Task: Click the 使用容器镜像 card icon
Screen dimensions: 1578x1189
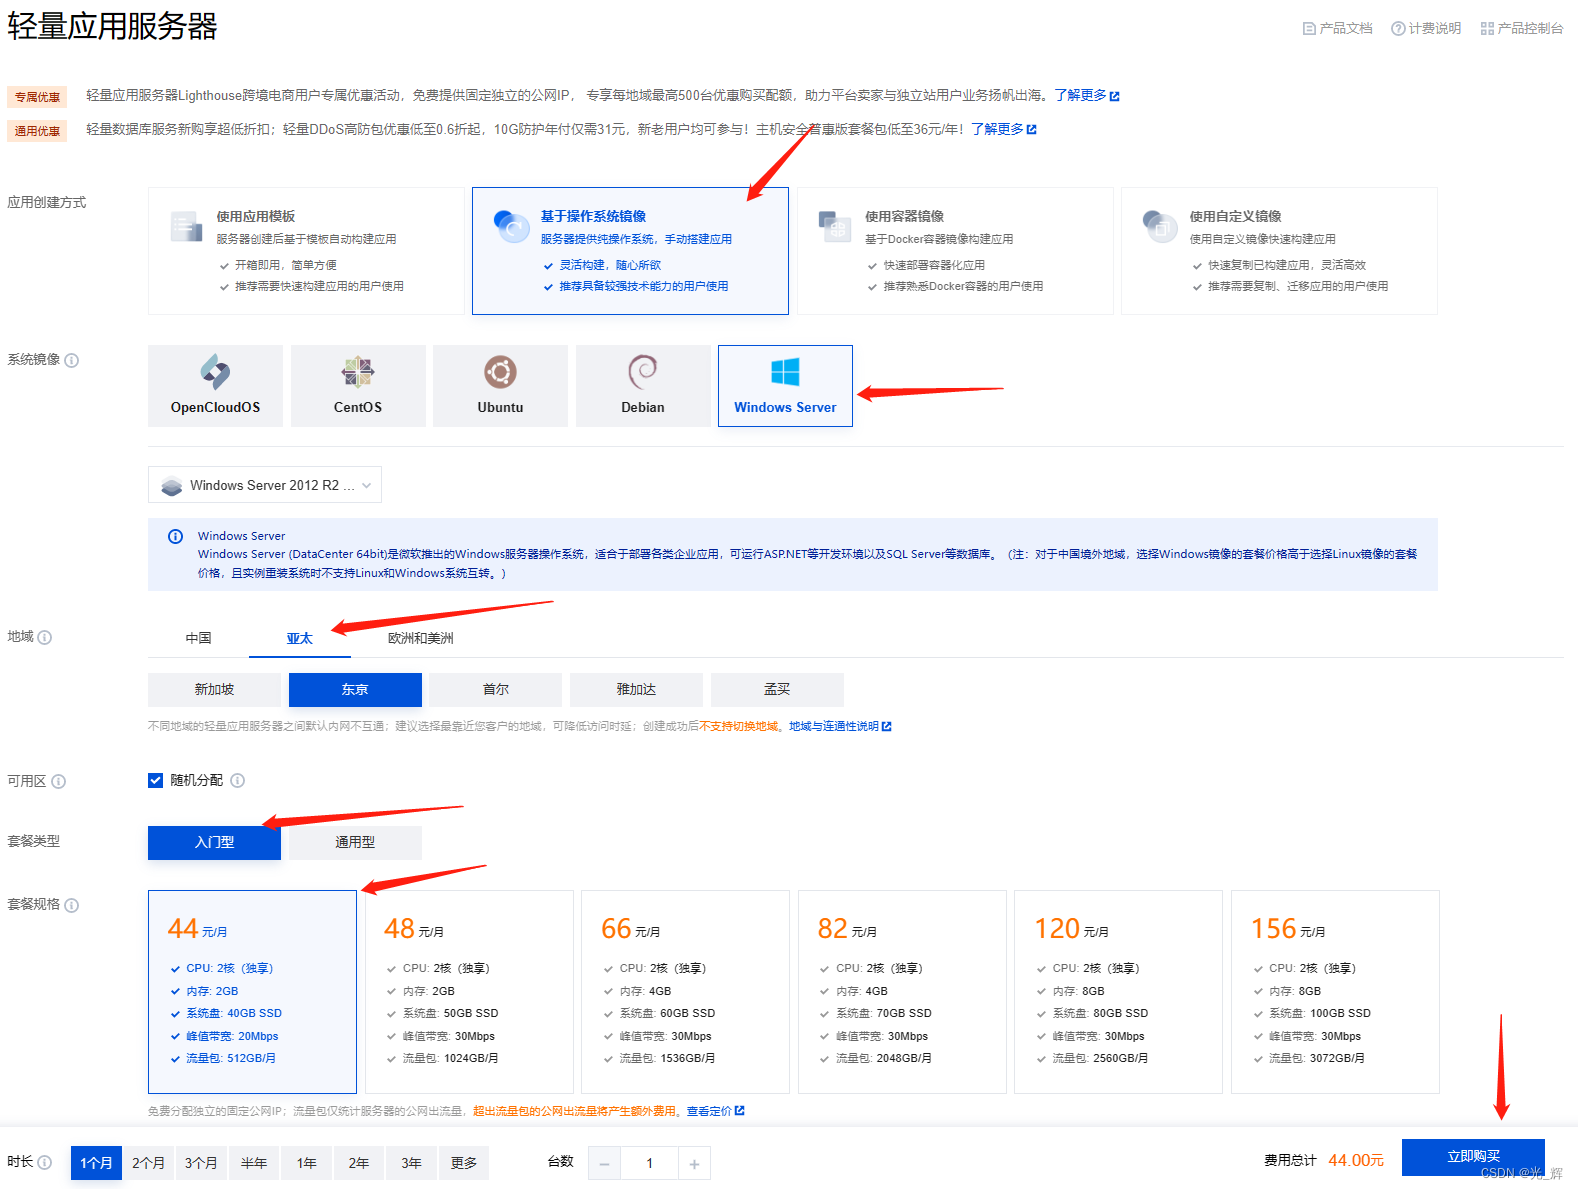Action: coord(834,226)
